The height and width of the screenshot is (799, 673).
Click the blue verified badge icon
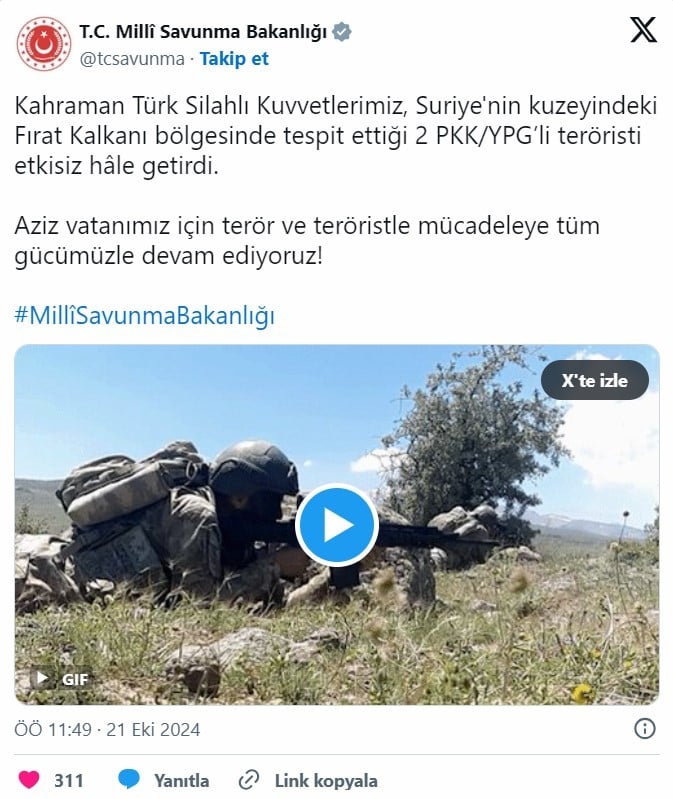[341, 32]
